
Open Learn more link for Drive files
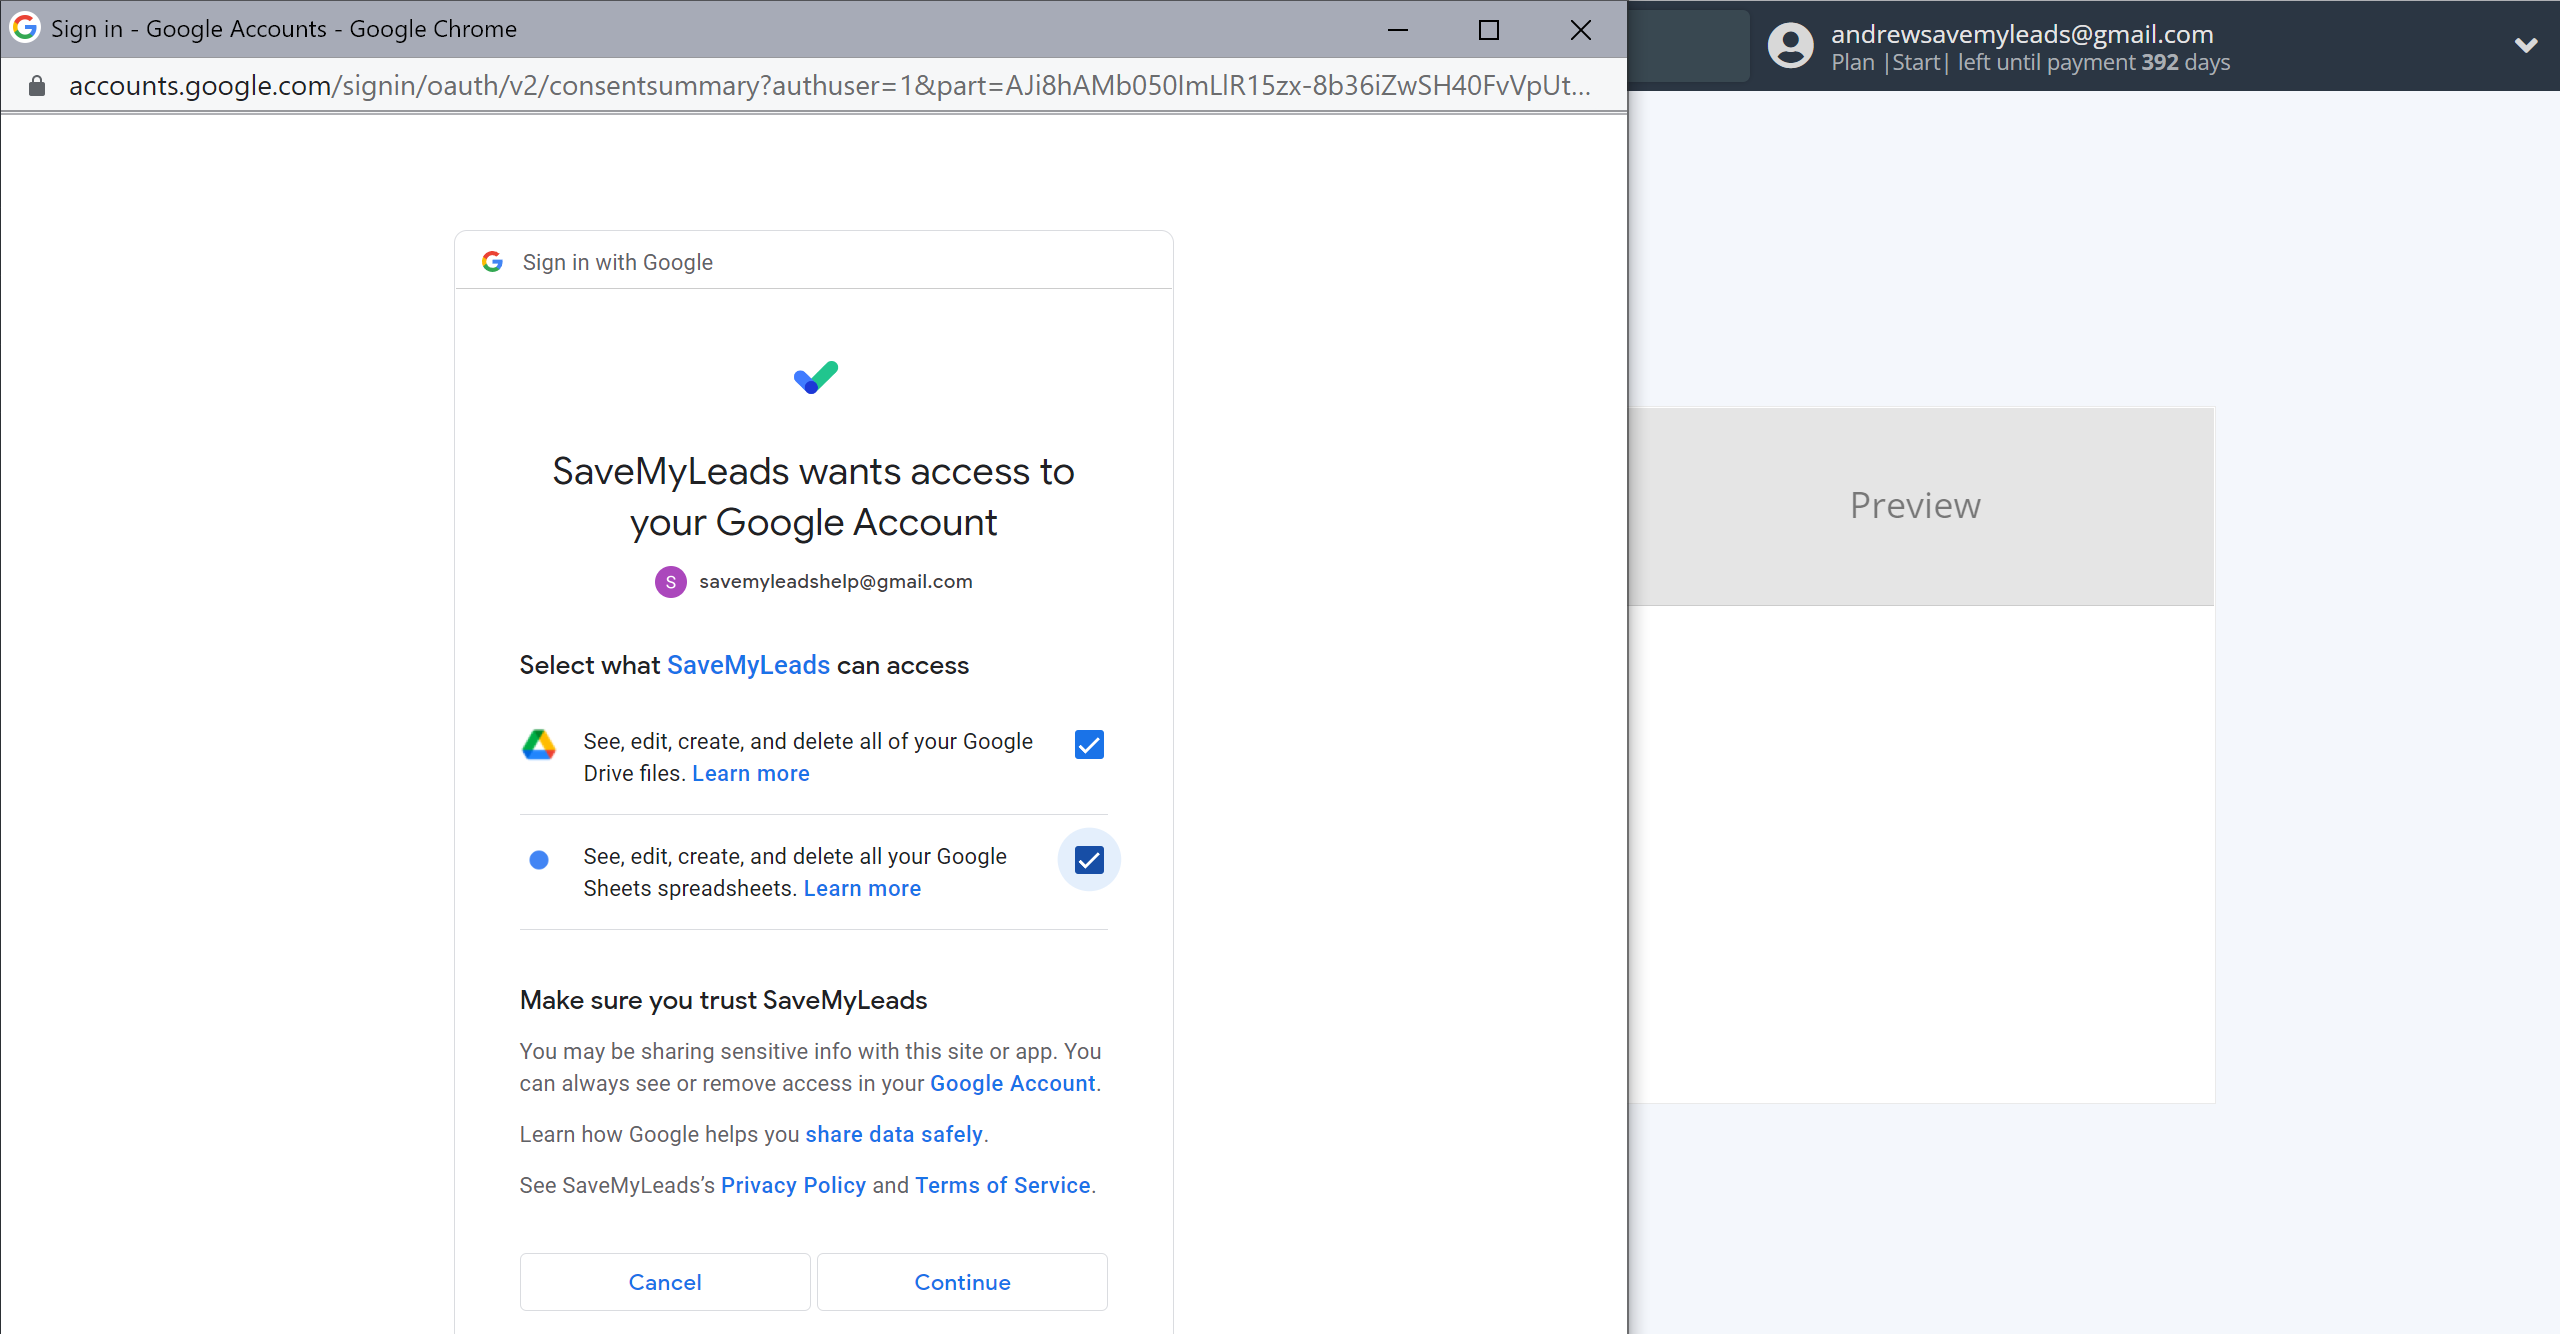coord(750,774)
